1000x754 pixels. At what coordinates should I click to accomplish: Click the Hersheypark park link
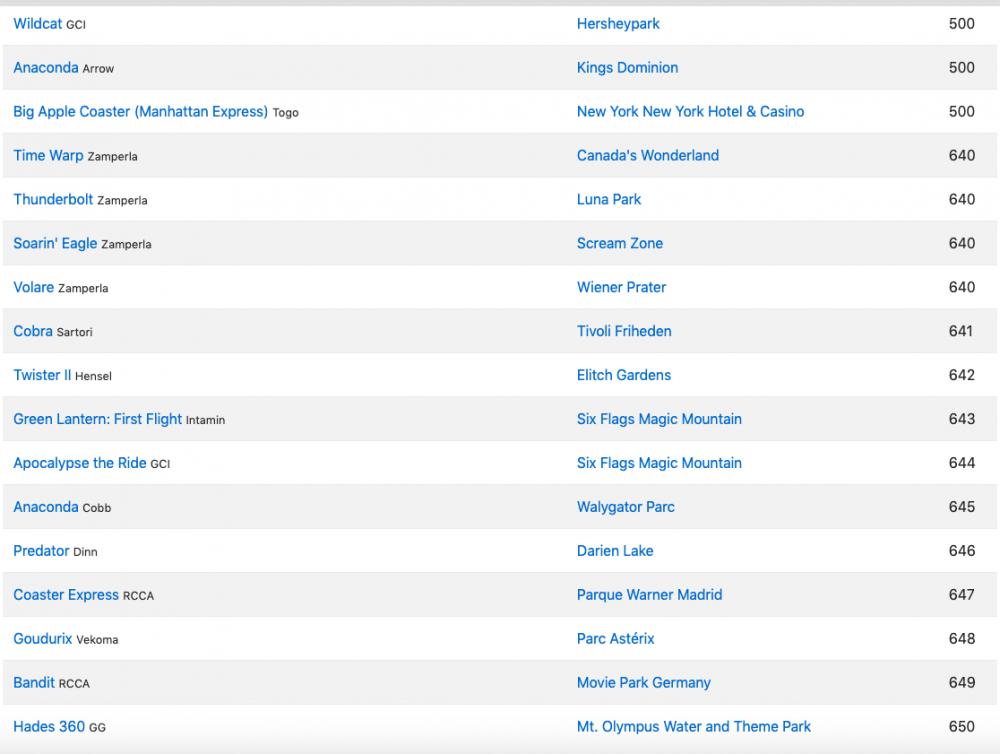click(x=618, y=24)
